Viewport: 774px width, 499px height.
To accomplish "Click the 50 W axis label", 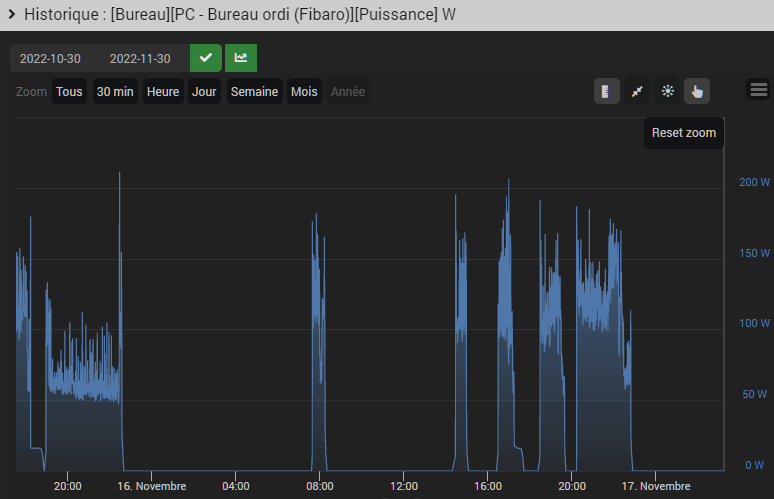I will pos(754,394).
